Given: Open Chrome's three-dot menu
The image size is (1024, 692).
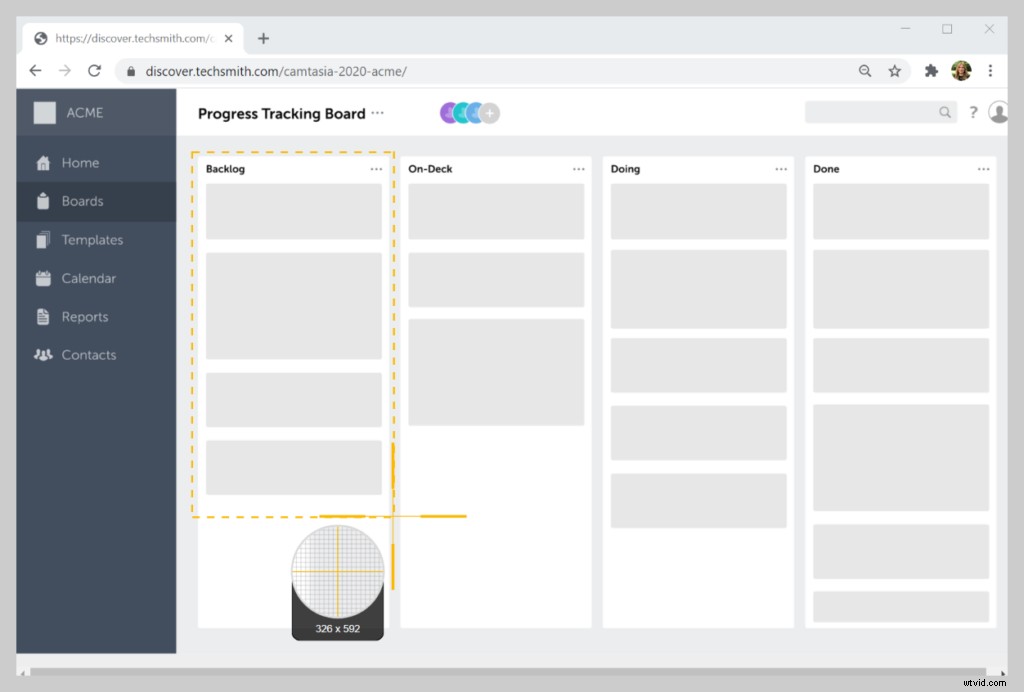Looking at the screenshot, I should (x=990, y=71).
